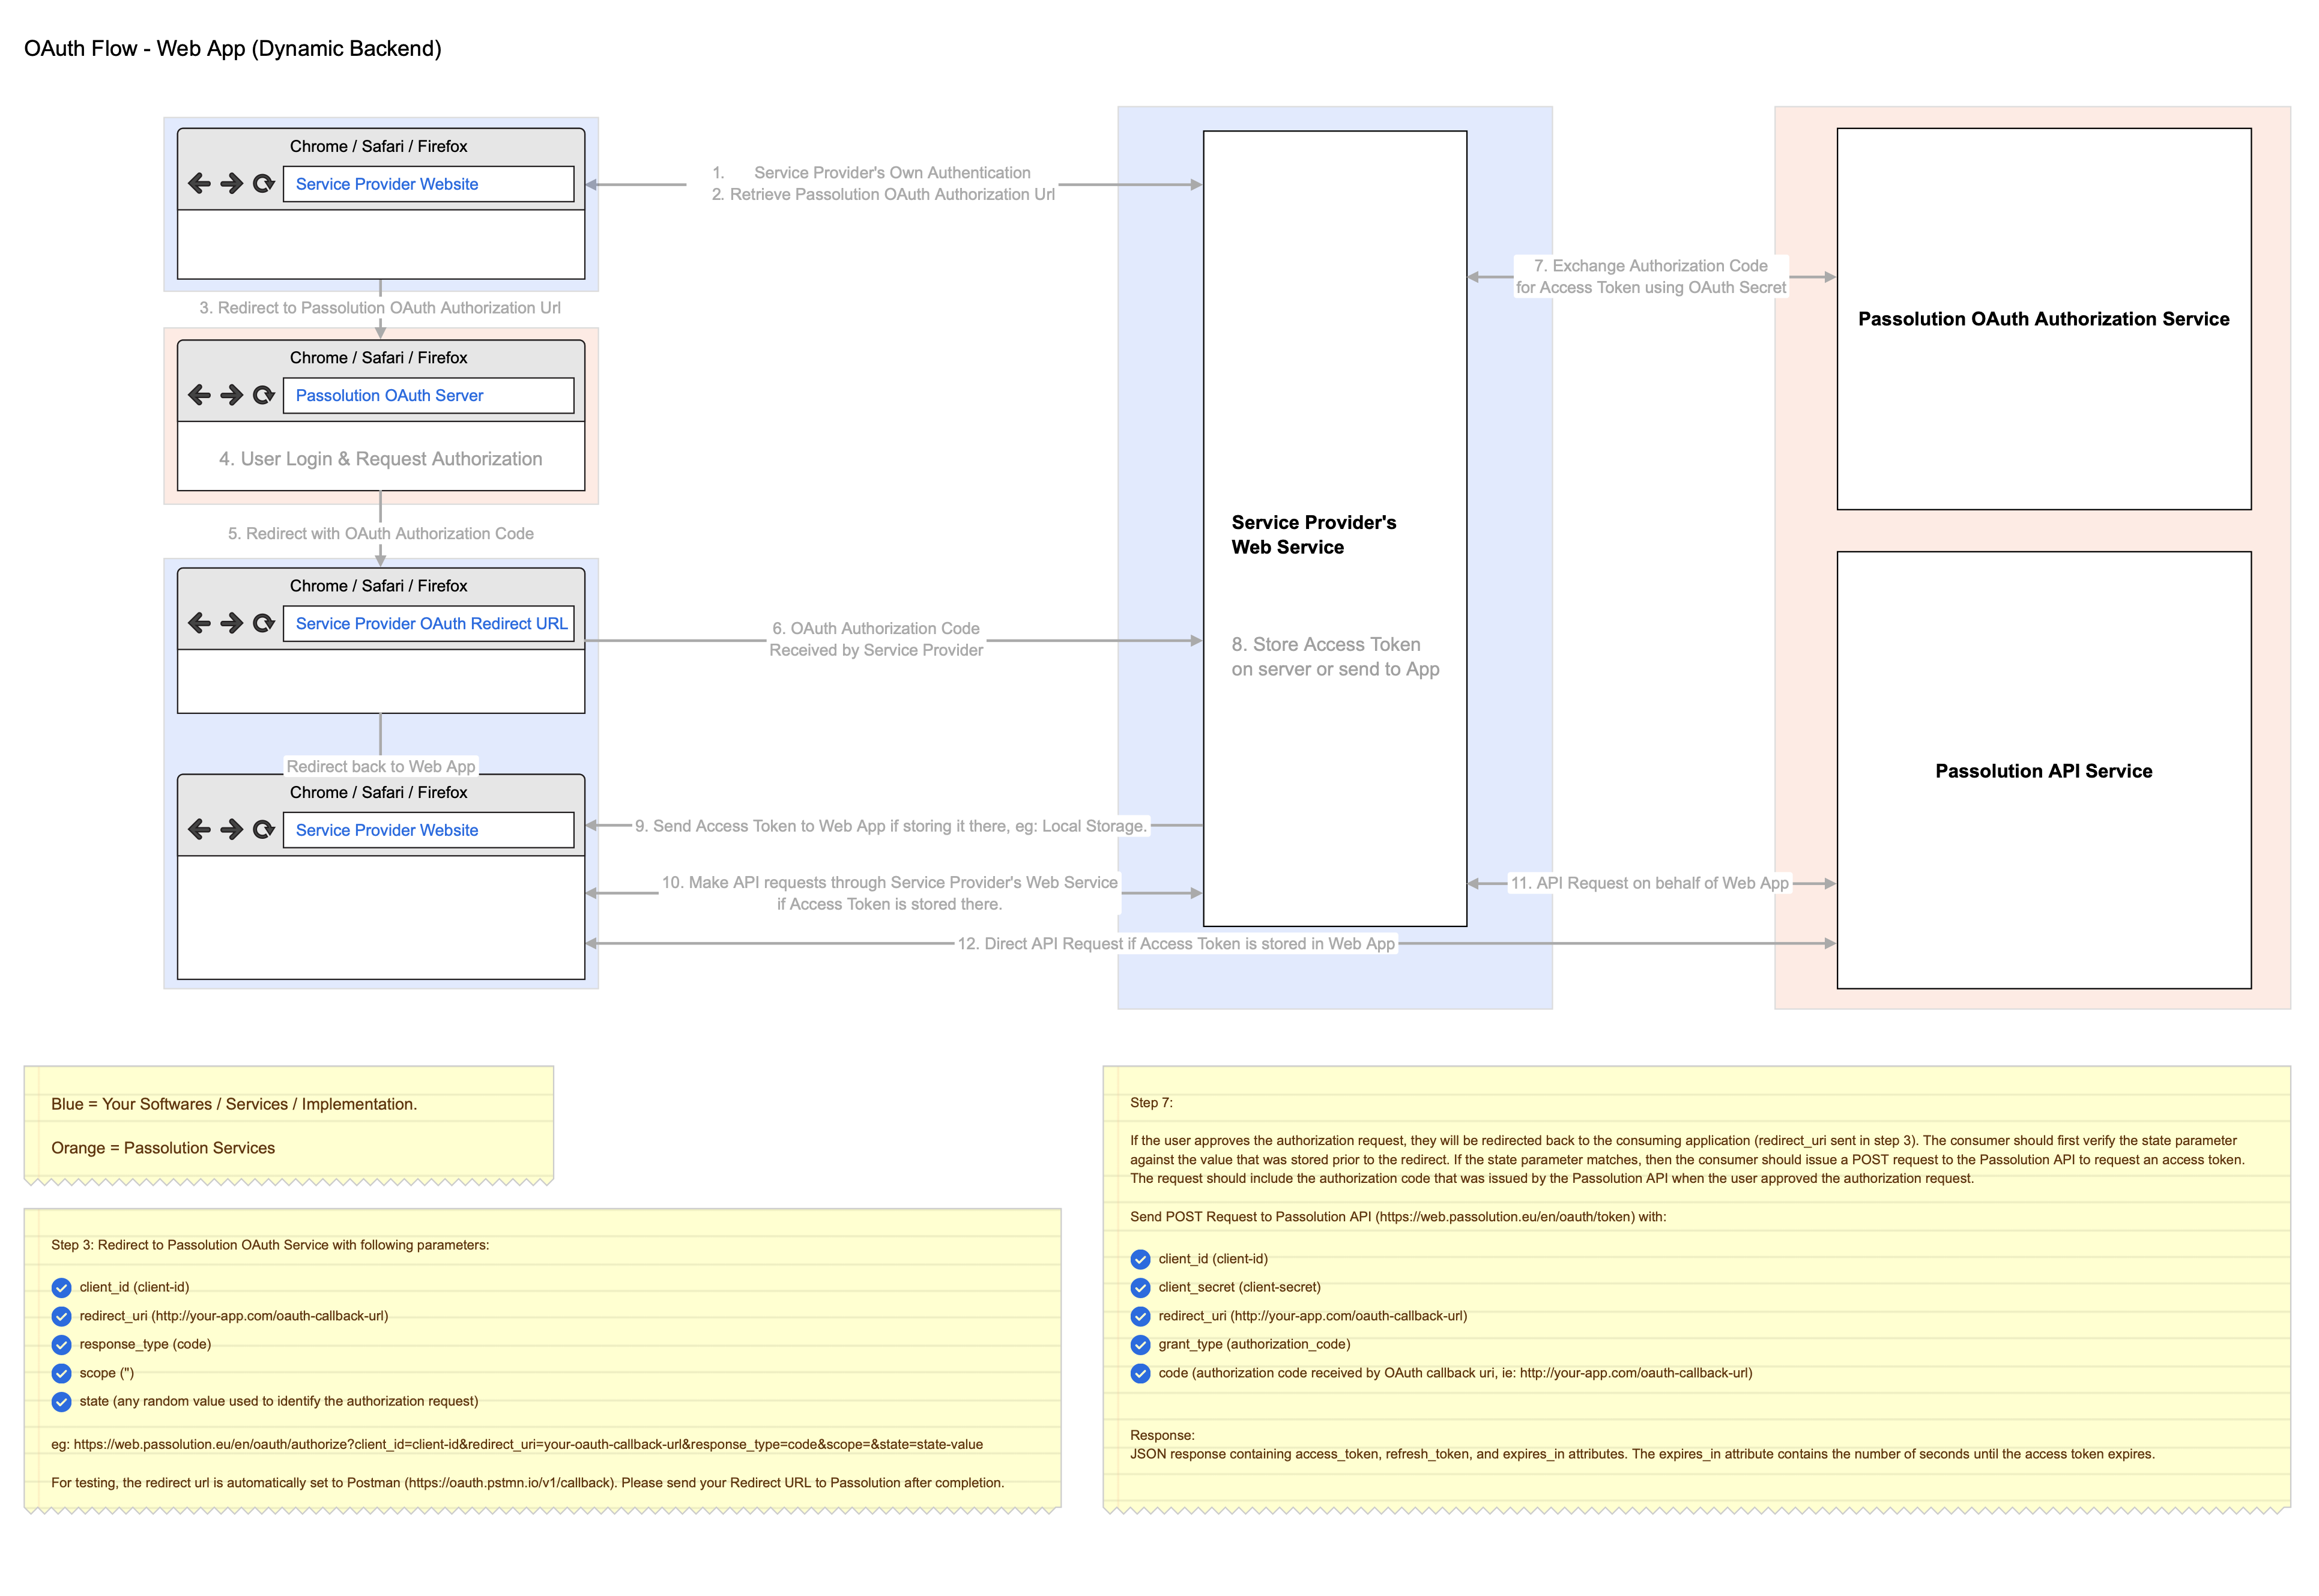The height and width of the screenshot is (1596, 2319).
Task: Click the "Service Provider's Web Service" label
Action: [x=1313, y=535]
